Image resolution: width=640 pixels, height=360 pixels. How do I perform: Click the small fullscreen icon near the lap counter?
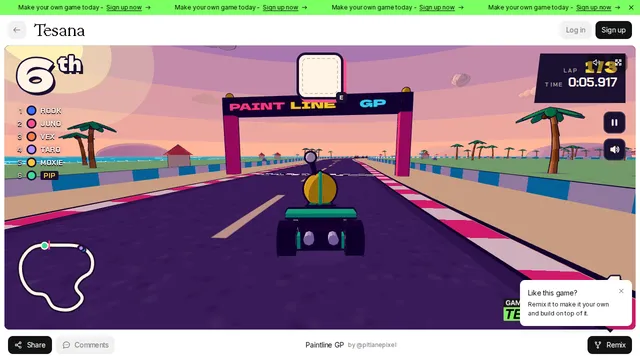[x=618, y=62]
